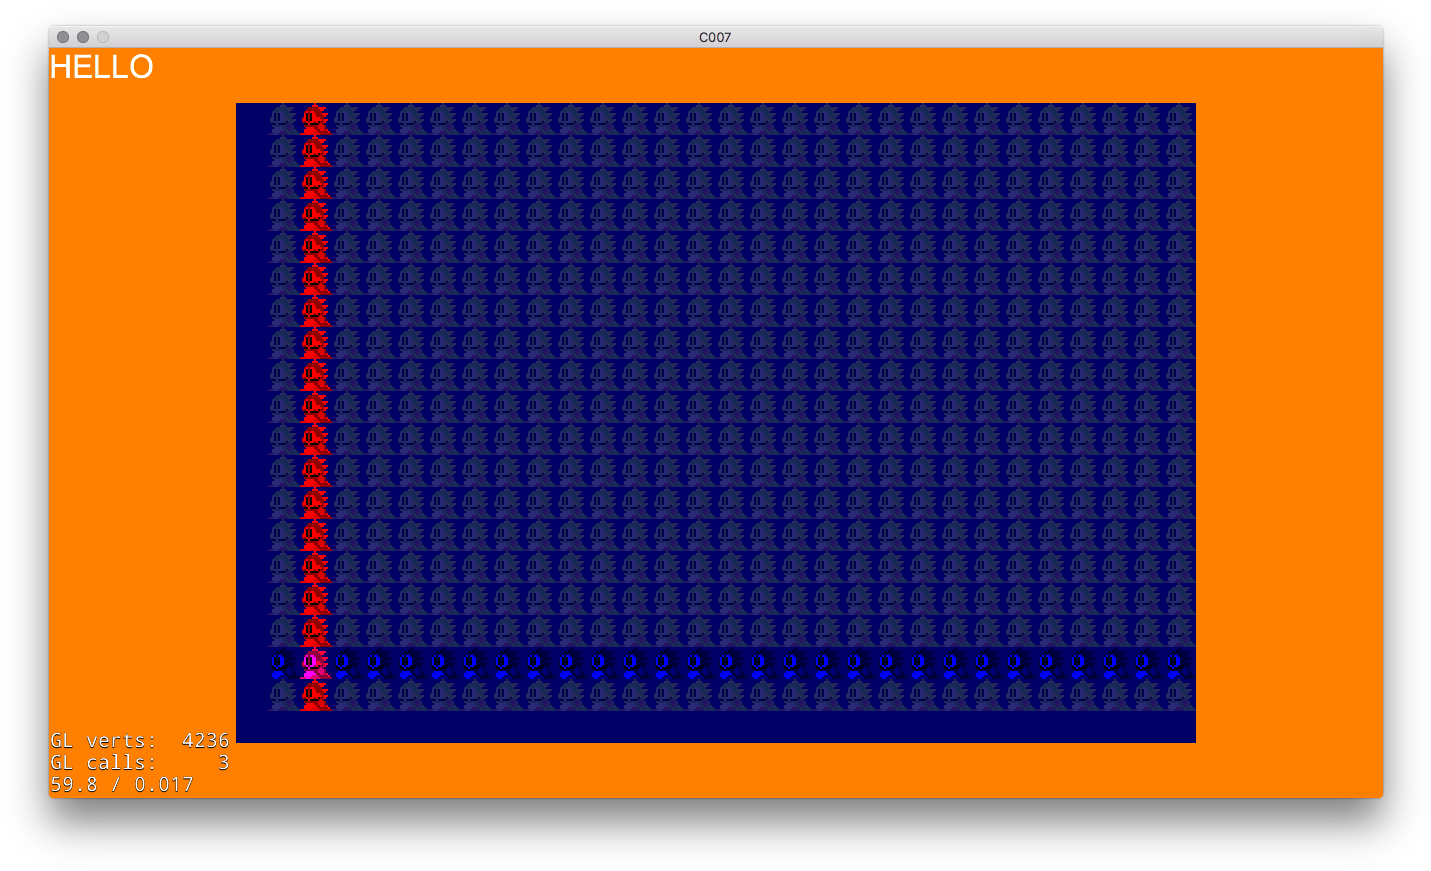The width and height of the screenshot is (1431, 871).
Task: Click the GL verts 4236 readout
Action: [140, 741]
